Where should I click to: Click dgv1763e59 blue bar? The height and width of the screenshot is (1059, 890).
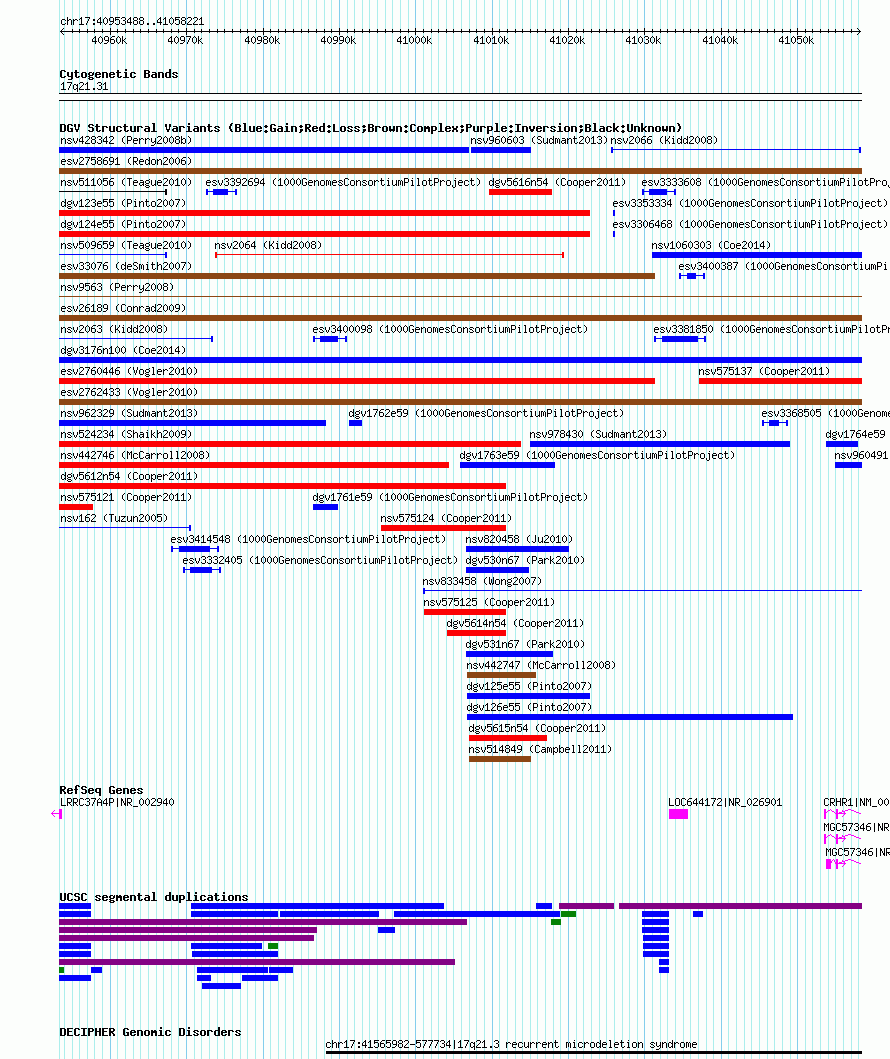pyautogui.click(x=507, y=465)
